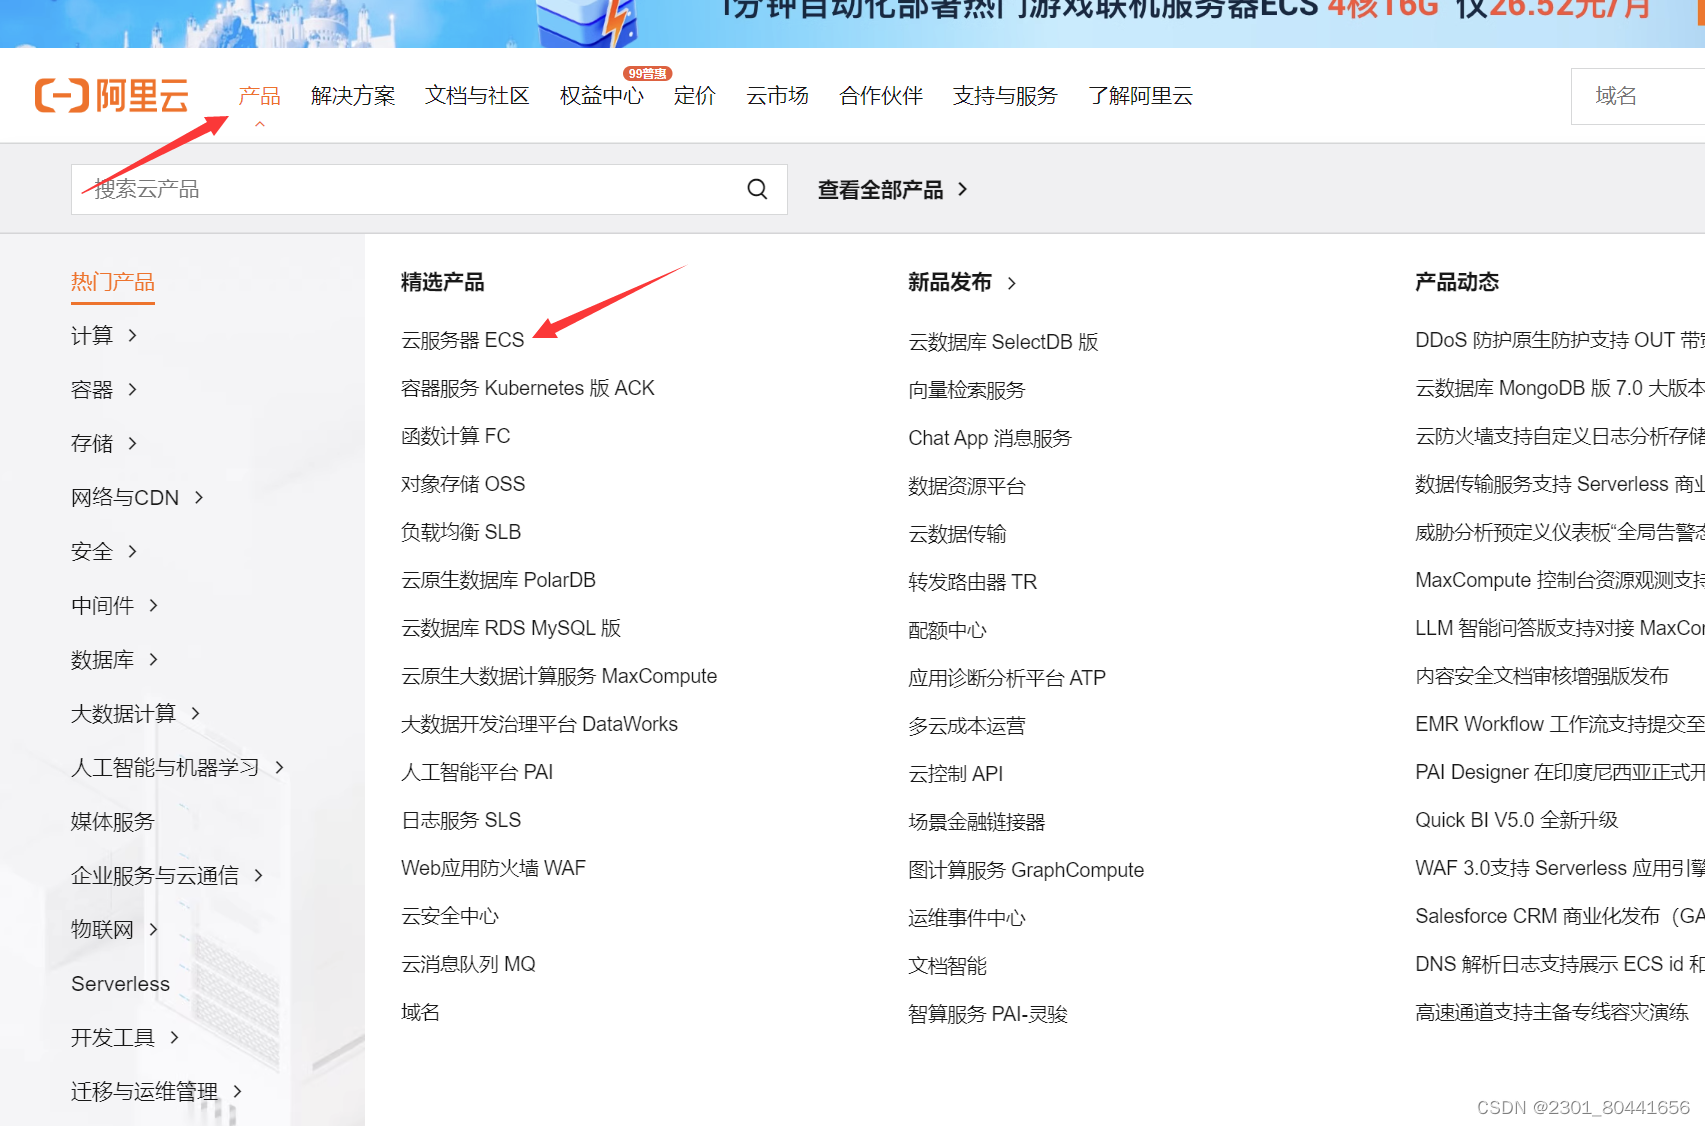
Task: Expand the 大数据计算 category
Action: (x=136, y=714)
